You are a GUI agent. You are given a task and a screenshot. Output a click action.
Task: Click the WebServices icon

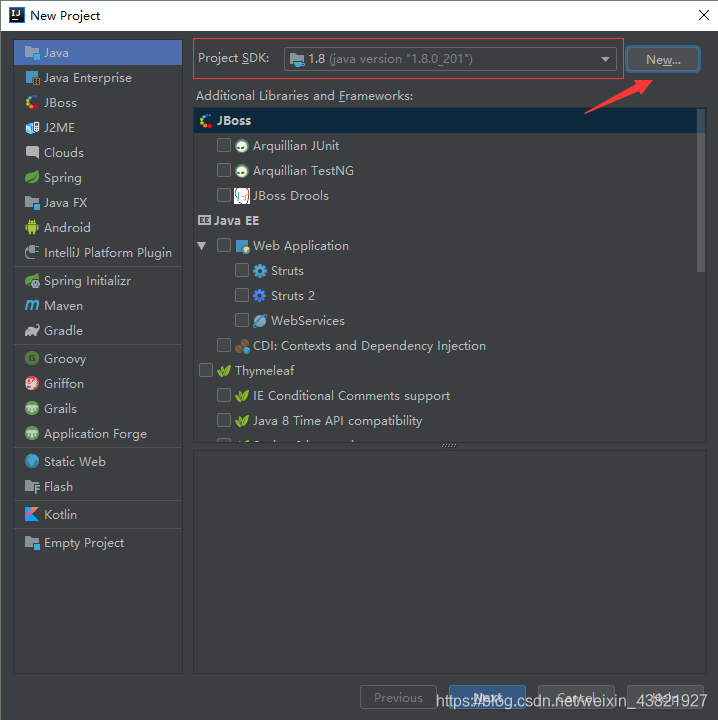pyautogui.click(x=260, y=321)
